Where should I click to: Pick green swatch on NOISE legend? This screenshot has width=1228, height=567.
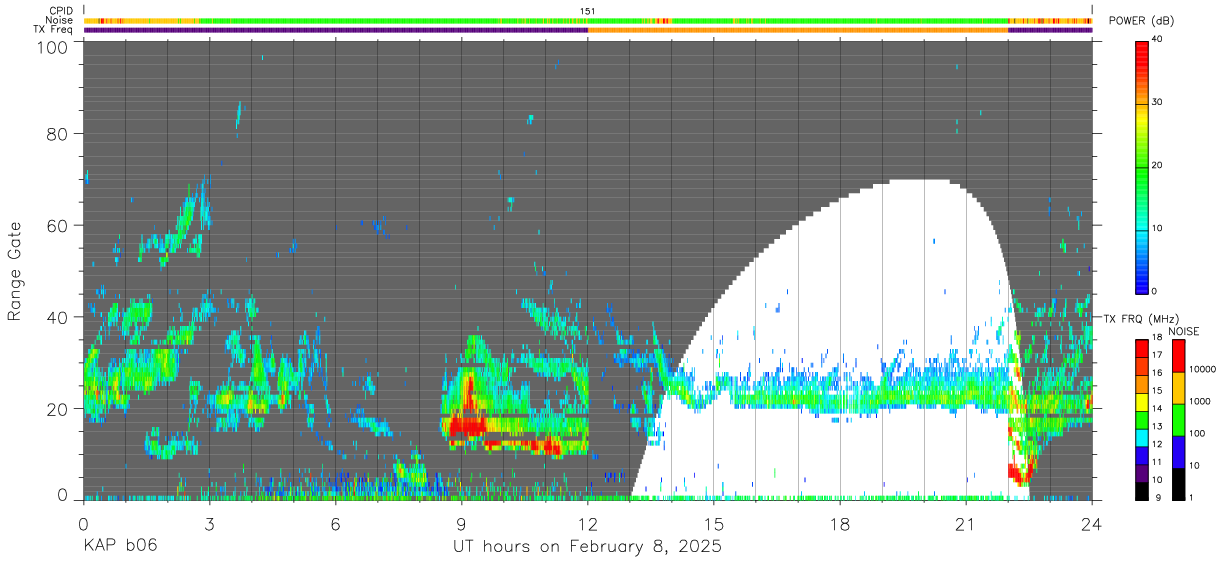(1177, 418)
